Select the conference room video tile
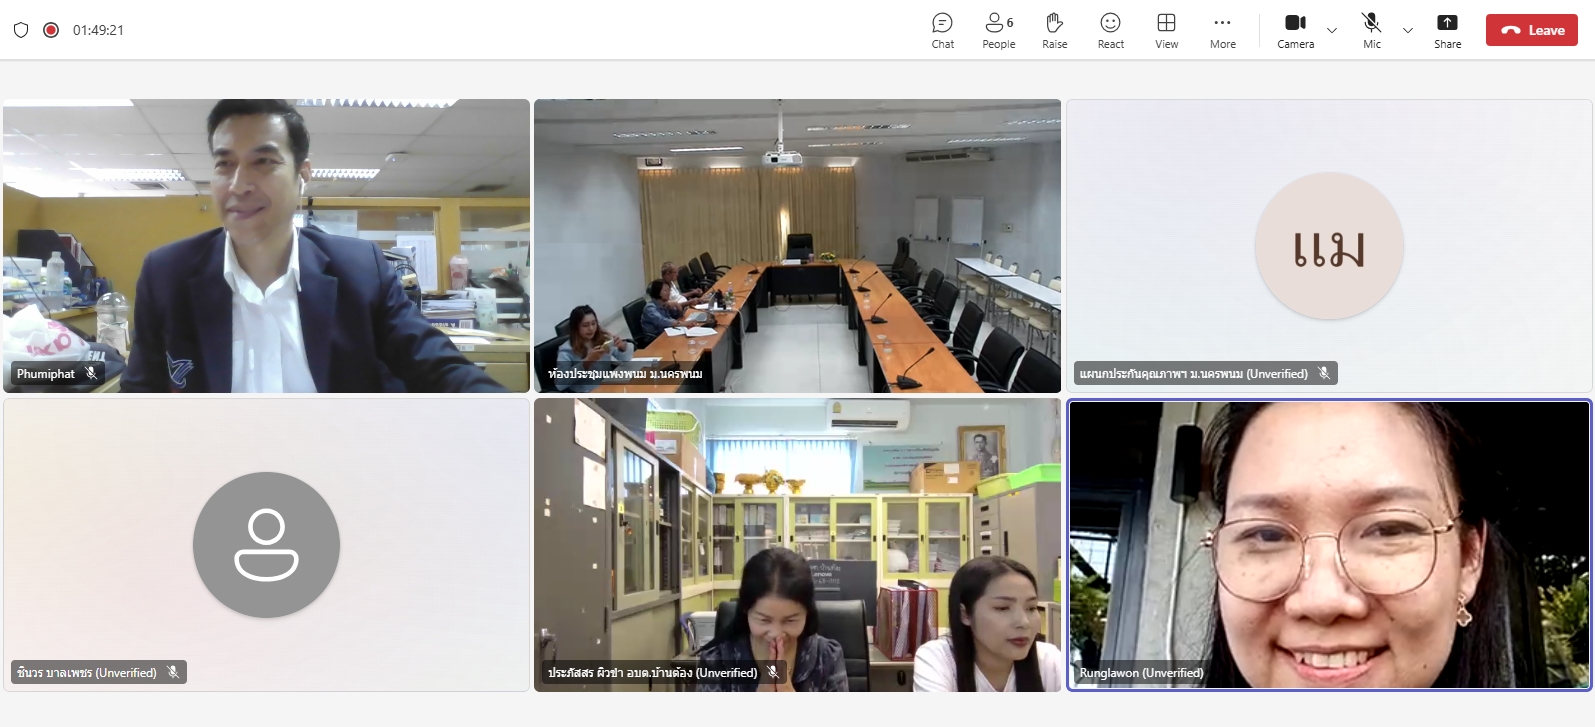The image size is (1595, 727). pyautogui.click(x=797, y=245)
